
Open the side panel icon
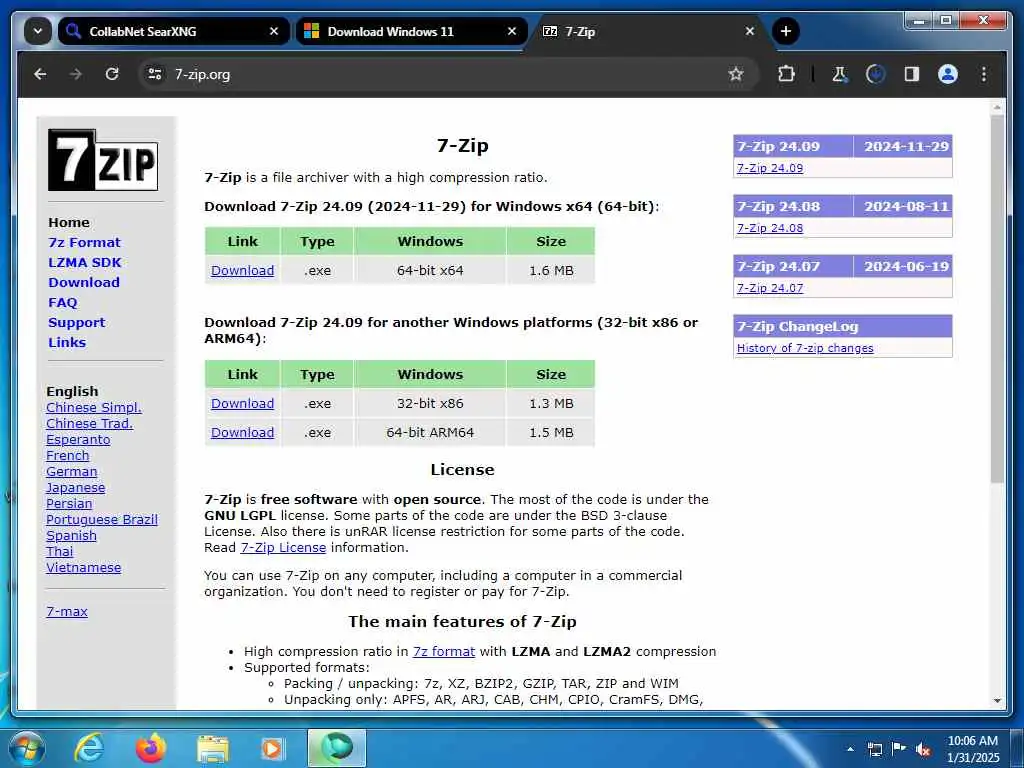[912, 74]
